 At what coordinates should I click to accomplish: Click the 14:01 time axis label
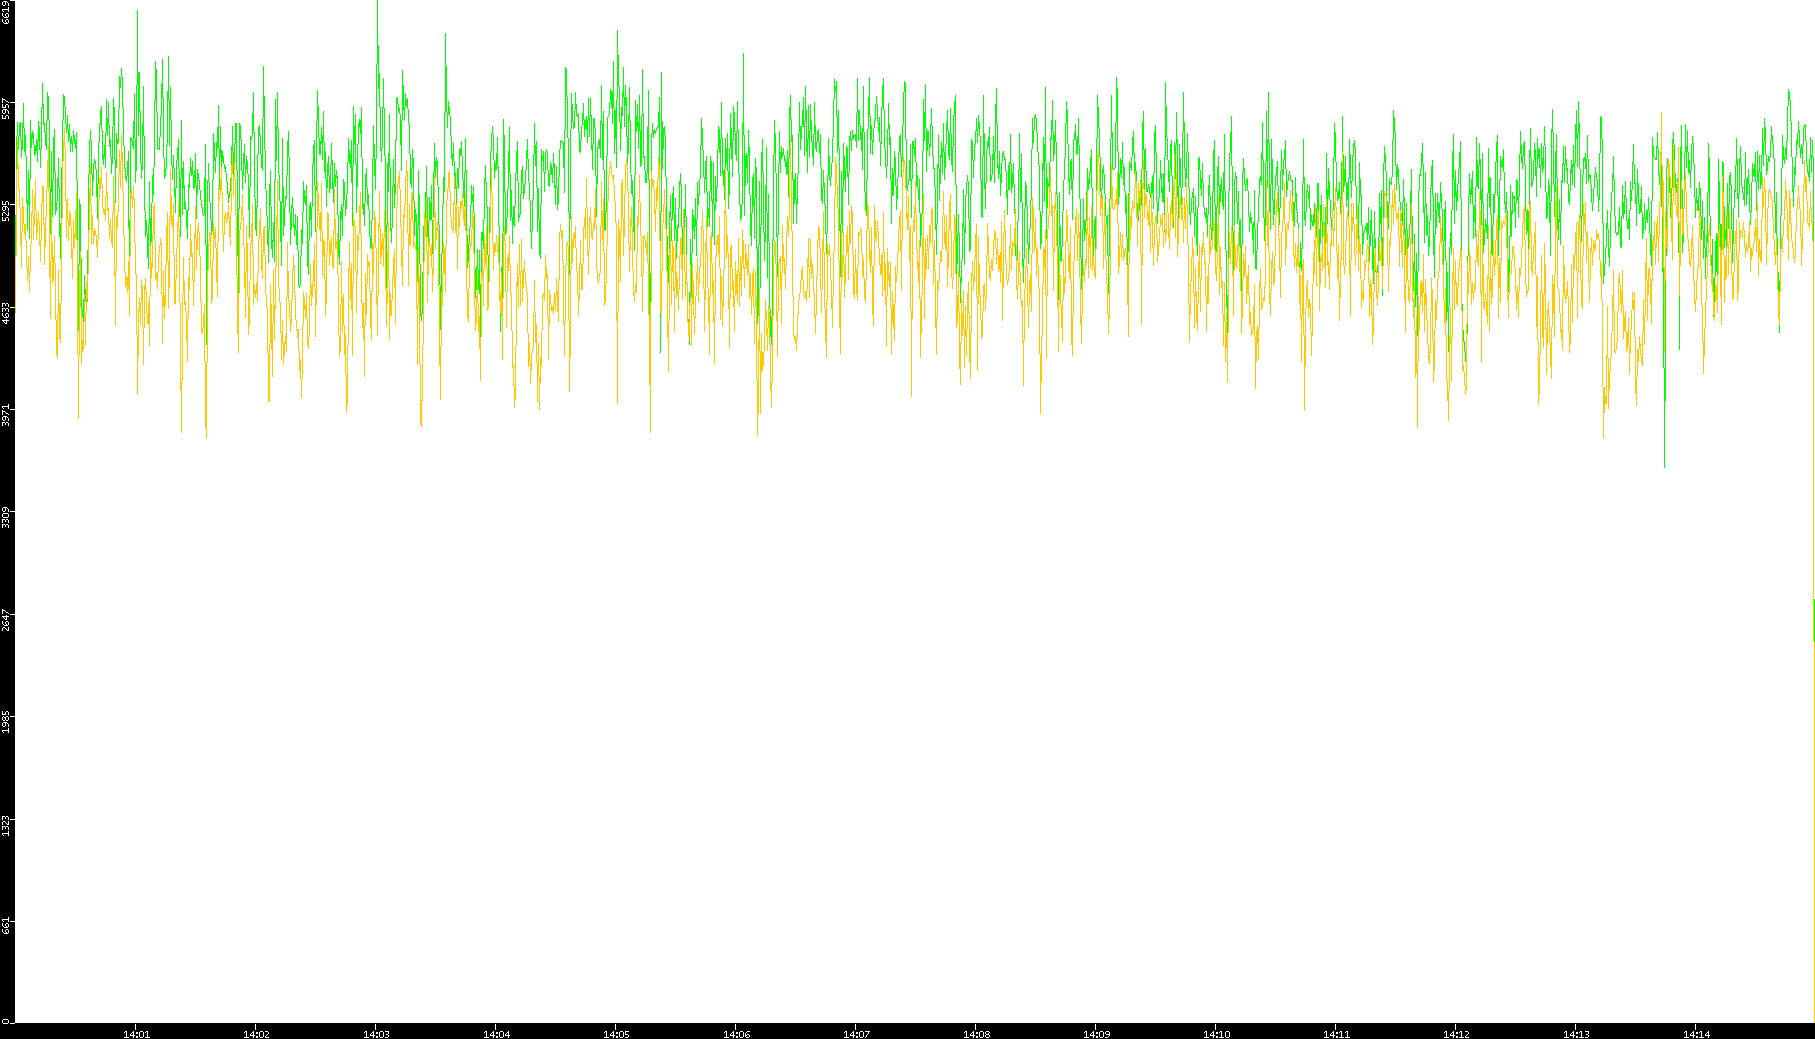click(136, 1033)
